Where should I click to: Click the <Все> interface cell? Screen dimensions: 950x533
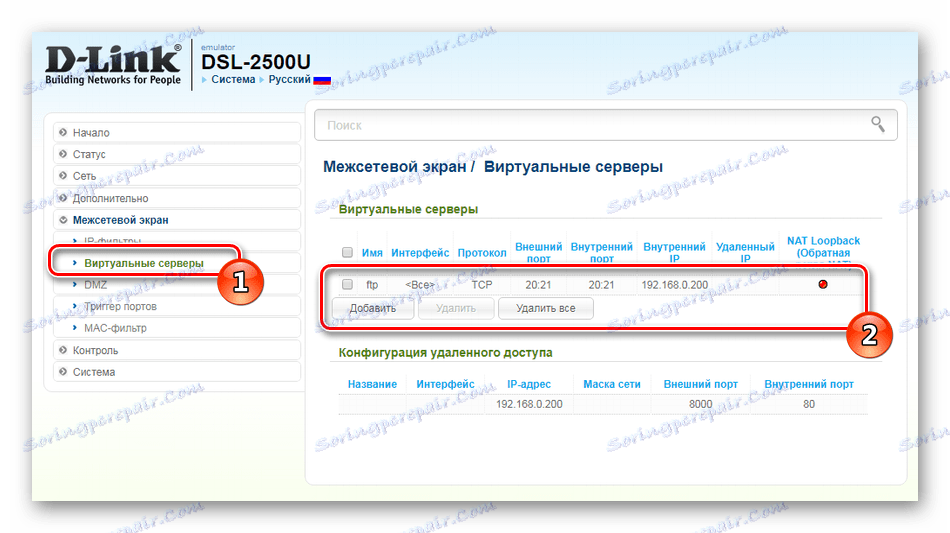coord(420,285)
